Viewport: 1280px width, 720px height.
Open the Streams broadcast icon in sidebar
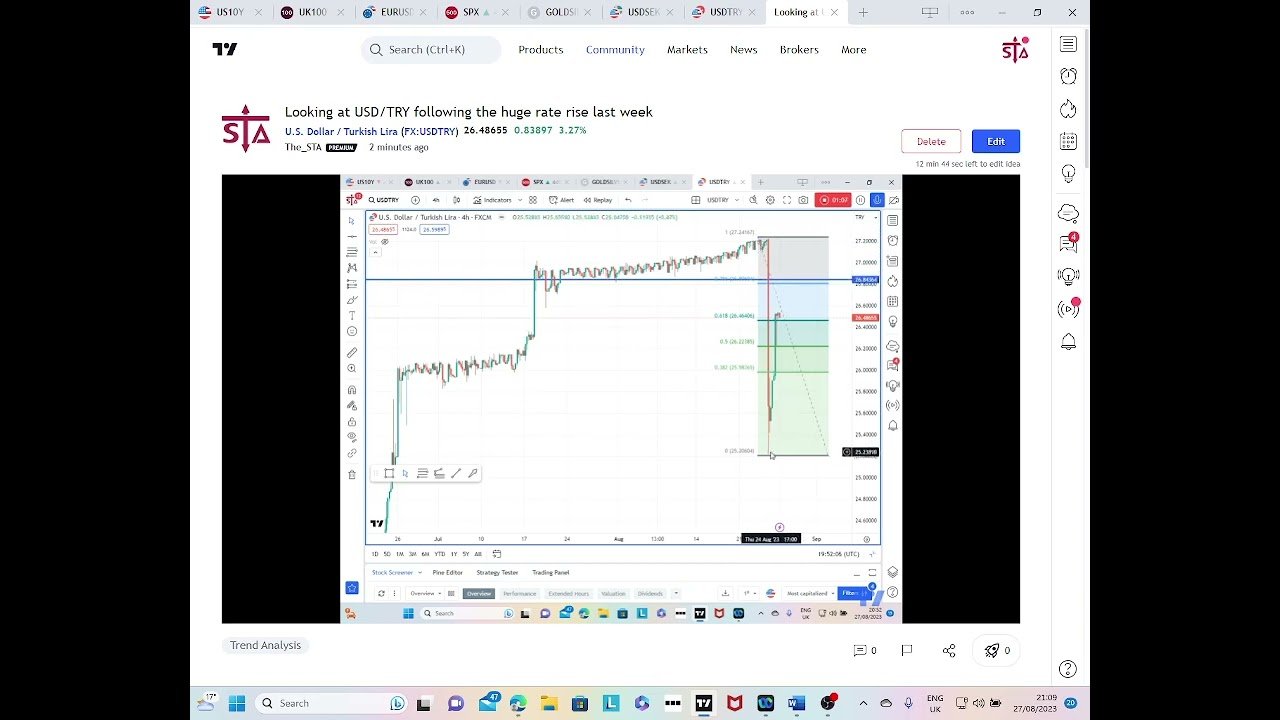click(1068, 309)
